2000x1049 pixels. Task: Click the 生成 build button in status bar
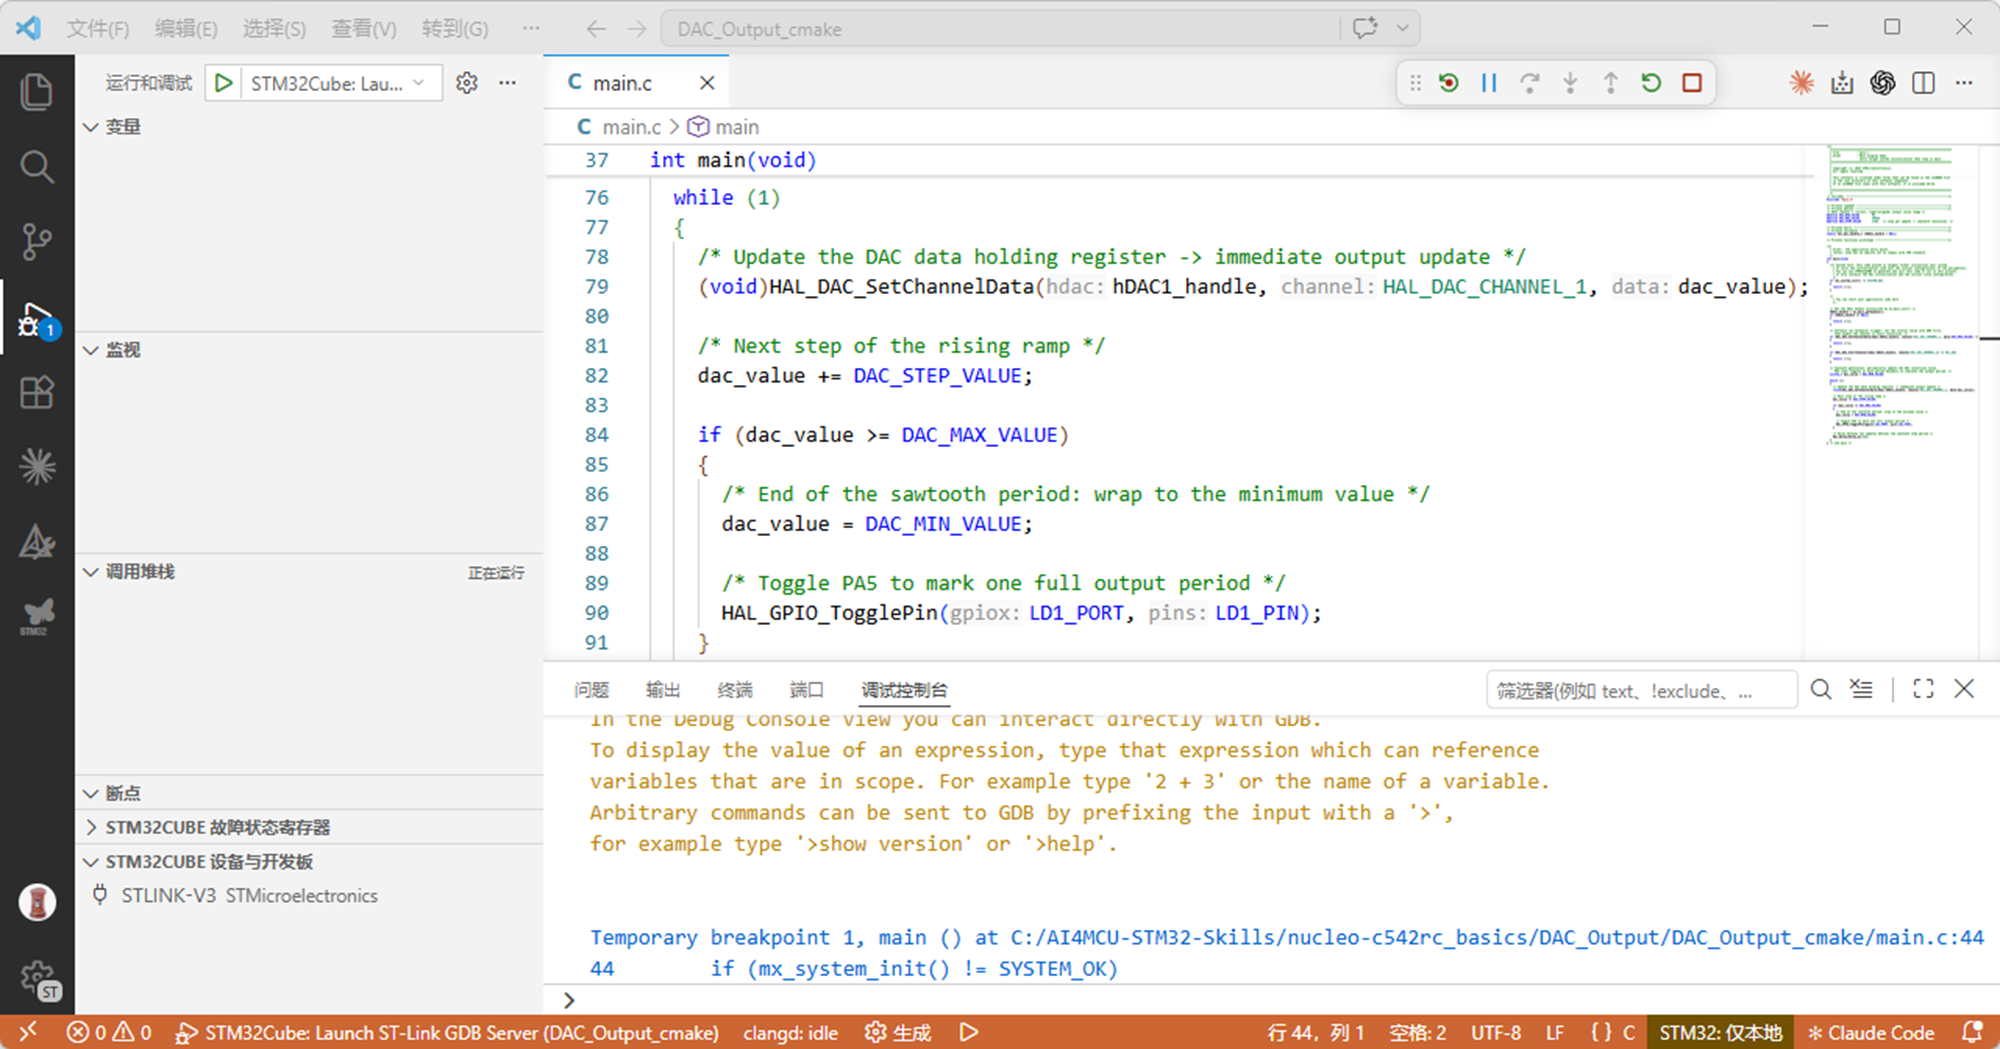click(898, 1033)
